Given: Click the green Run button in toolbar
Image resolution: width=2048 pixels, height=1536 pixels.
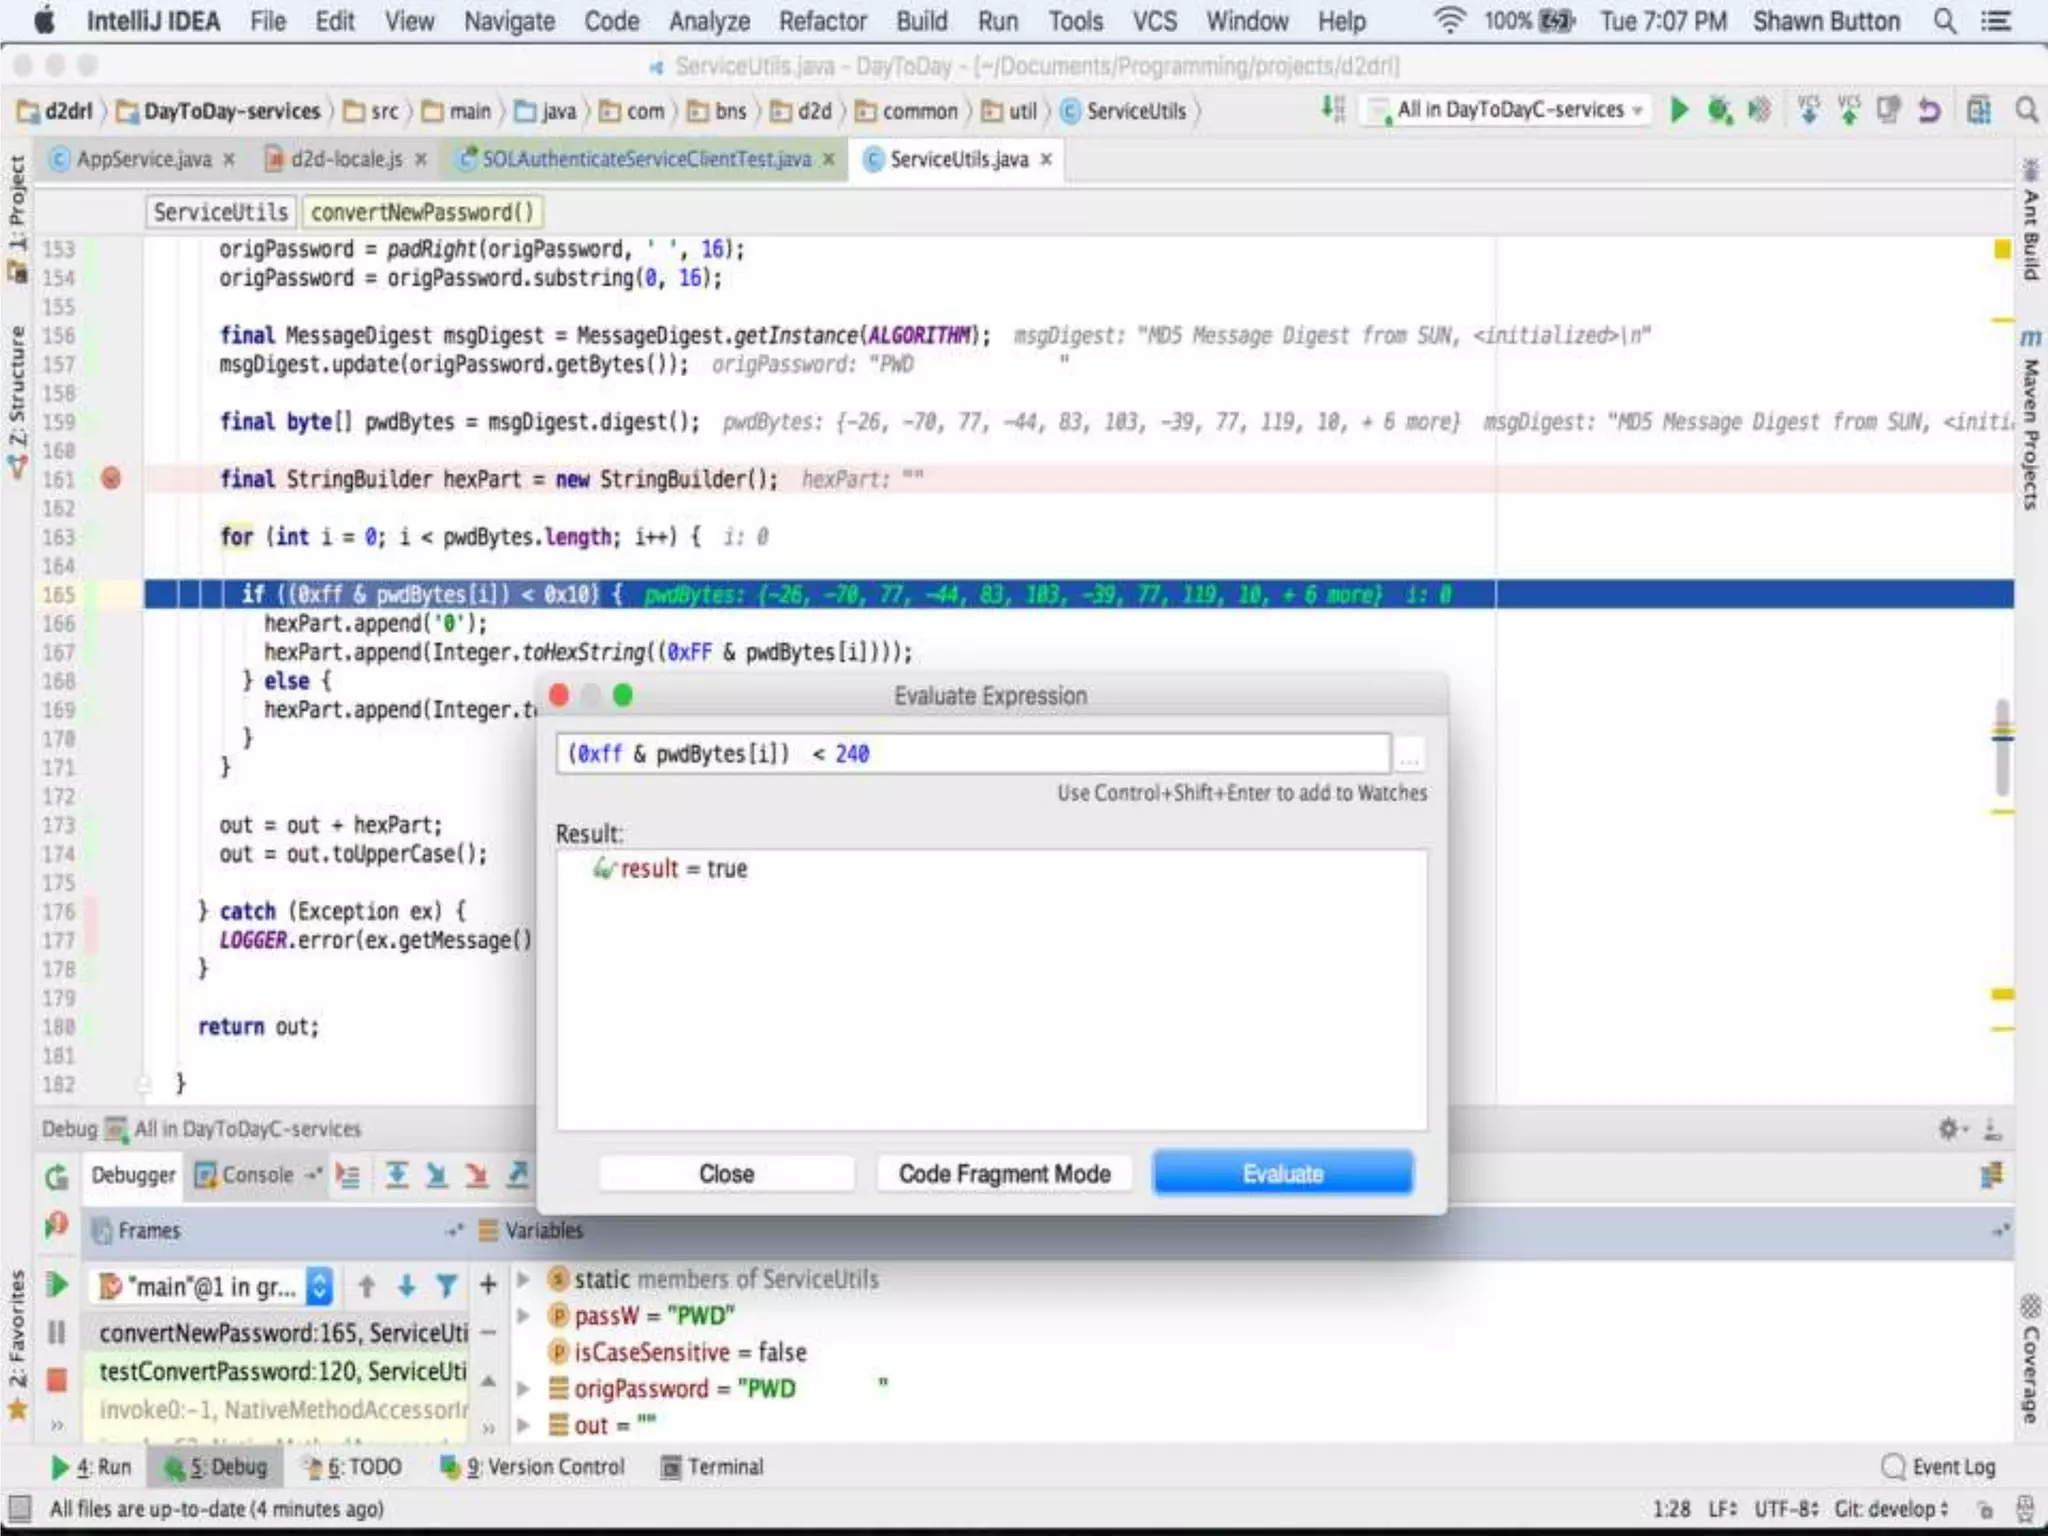Looking at the screenshot, I should tap(1679, 110).
